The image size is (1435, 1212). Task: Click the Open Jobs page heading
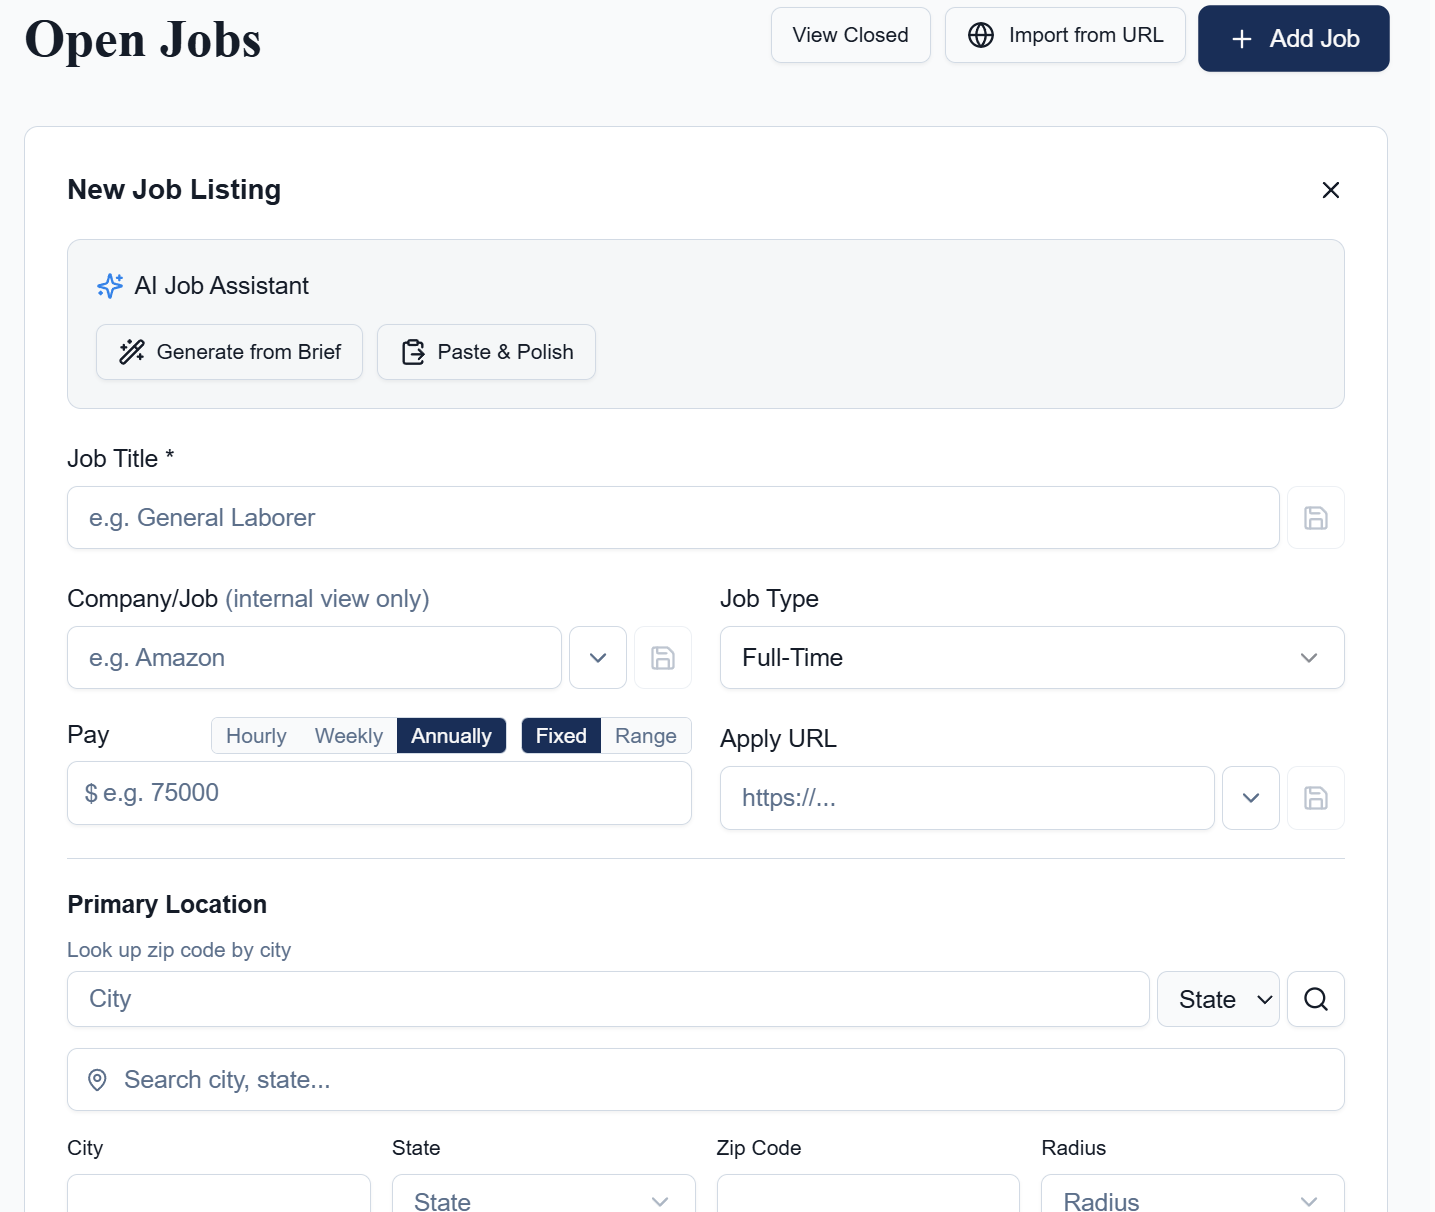click(x=142, y=40)
